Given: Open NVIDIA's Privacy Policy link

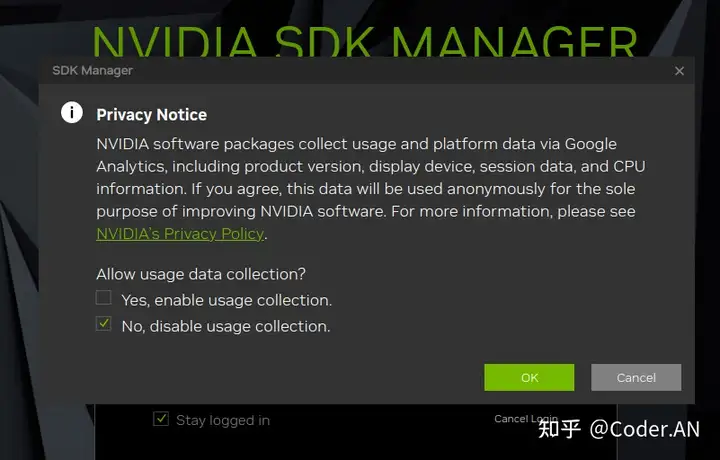Looking at the screenshot, I should tap(180, 234).
